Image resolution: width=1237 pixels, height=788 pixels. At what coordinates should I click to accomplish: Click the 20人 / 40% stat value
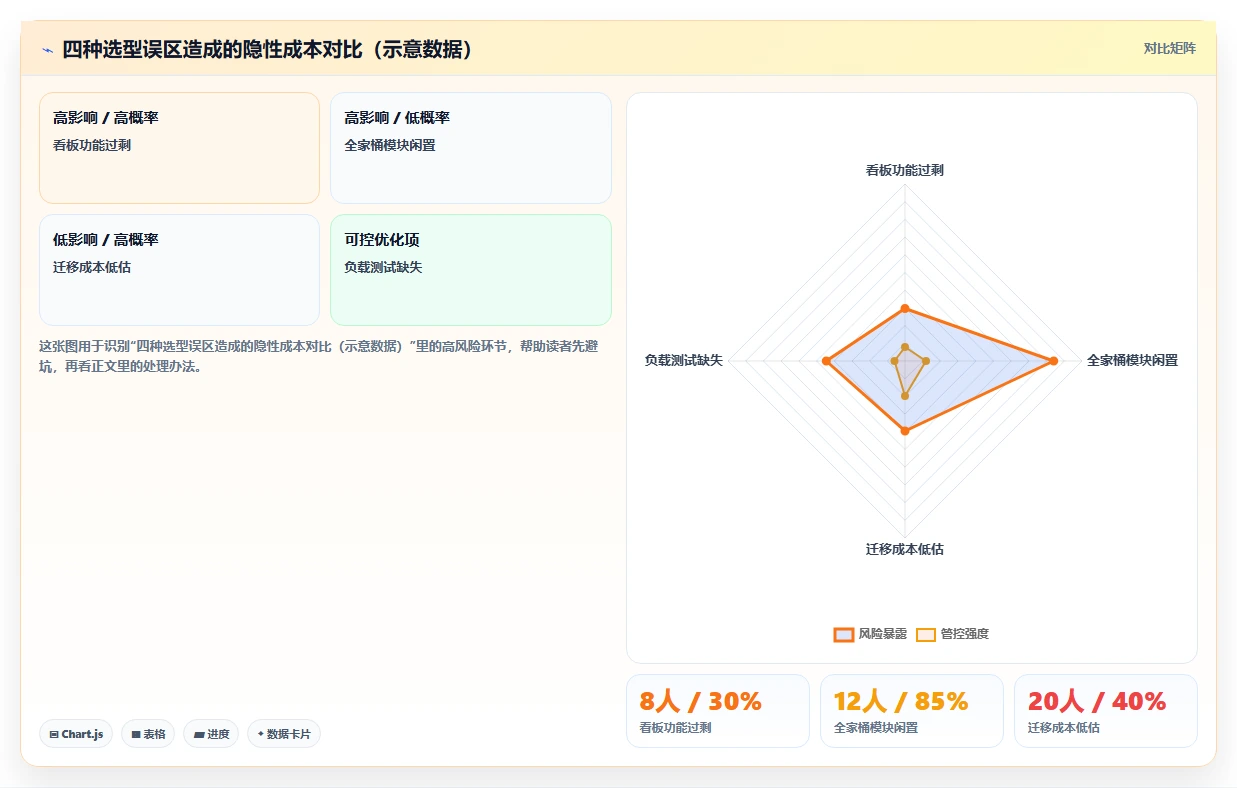point(1097,701)
